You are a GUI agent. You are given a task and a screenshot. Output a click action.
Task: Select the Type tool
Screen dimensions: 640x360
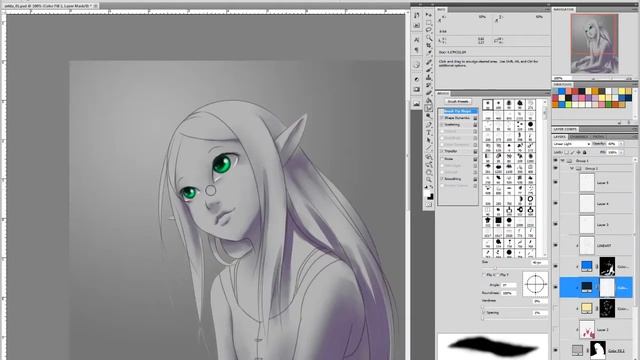coord(429,132)
